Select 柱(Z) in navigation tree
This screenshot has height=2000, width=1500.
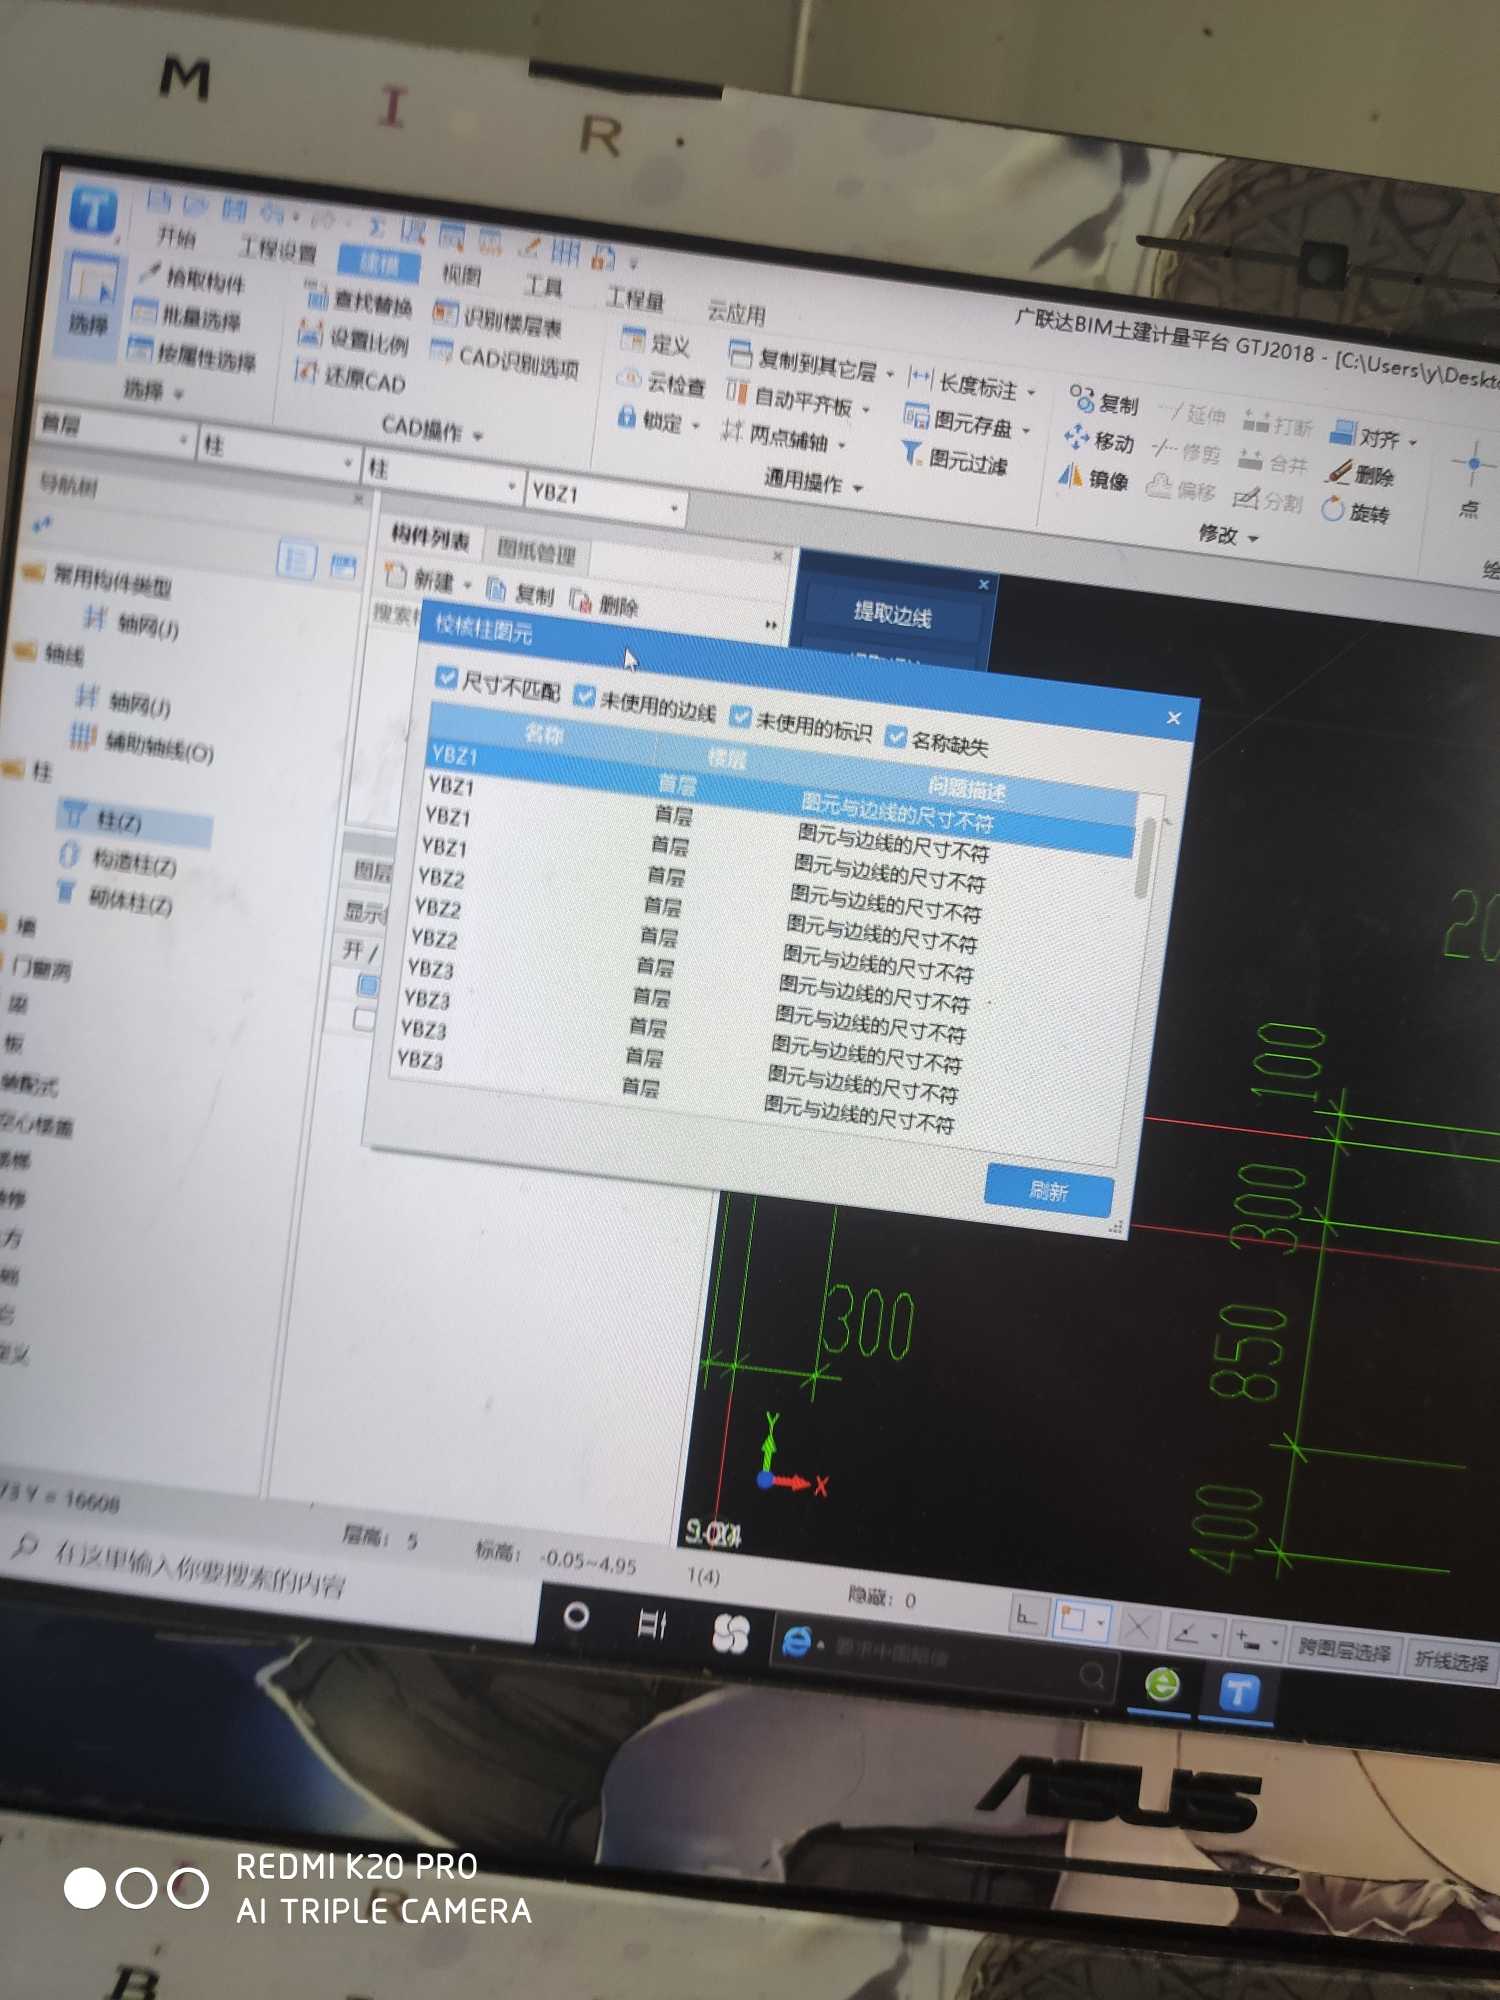coord(118,822)
